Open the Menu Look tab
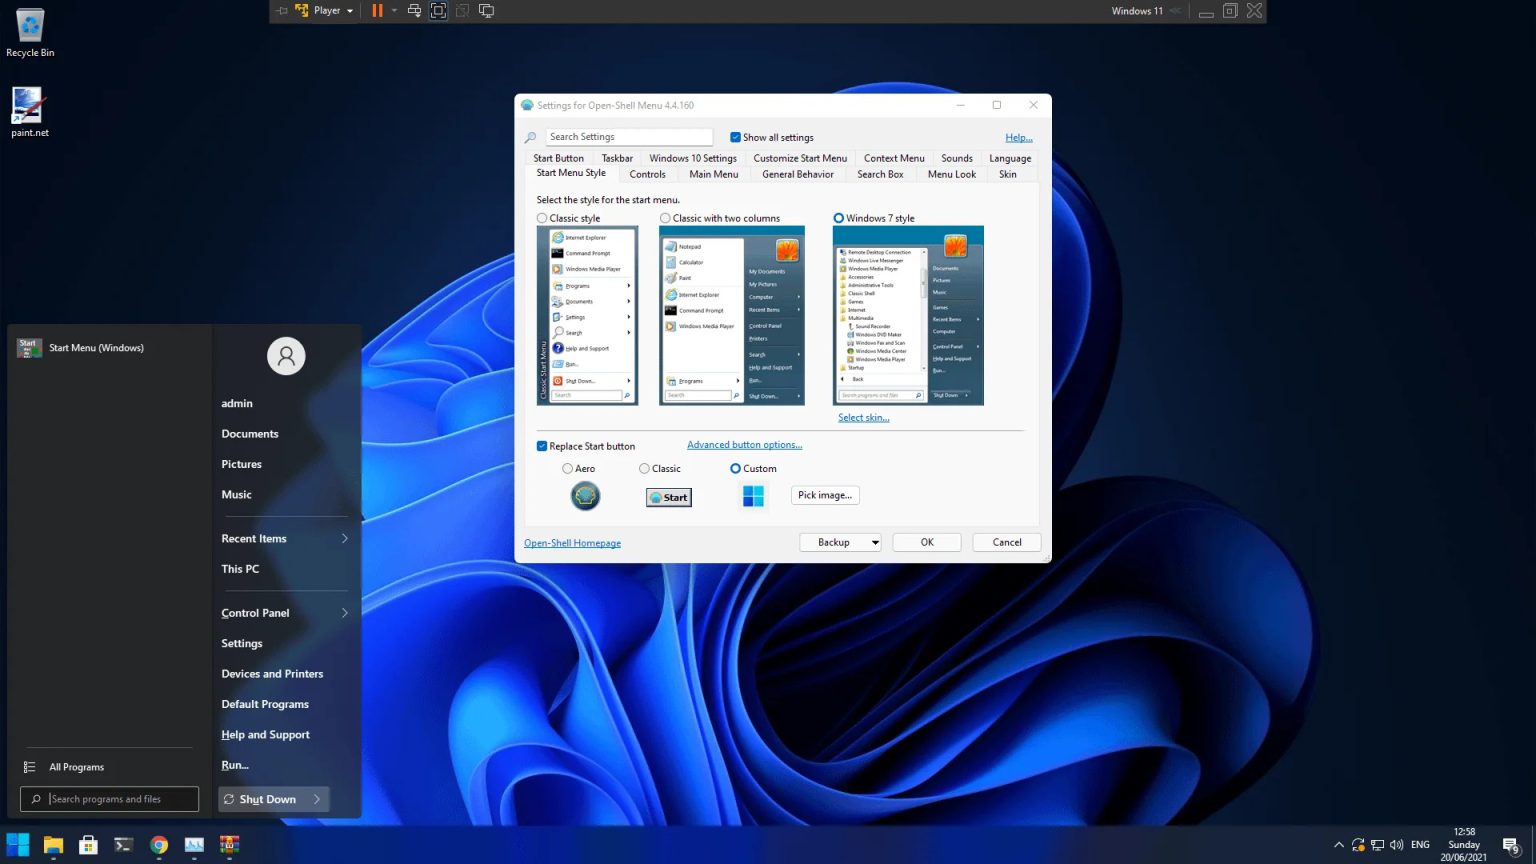The image size is (1536, 864). pyautogui.click(x=951, y=174)
